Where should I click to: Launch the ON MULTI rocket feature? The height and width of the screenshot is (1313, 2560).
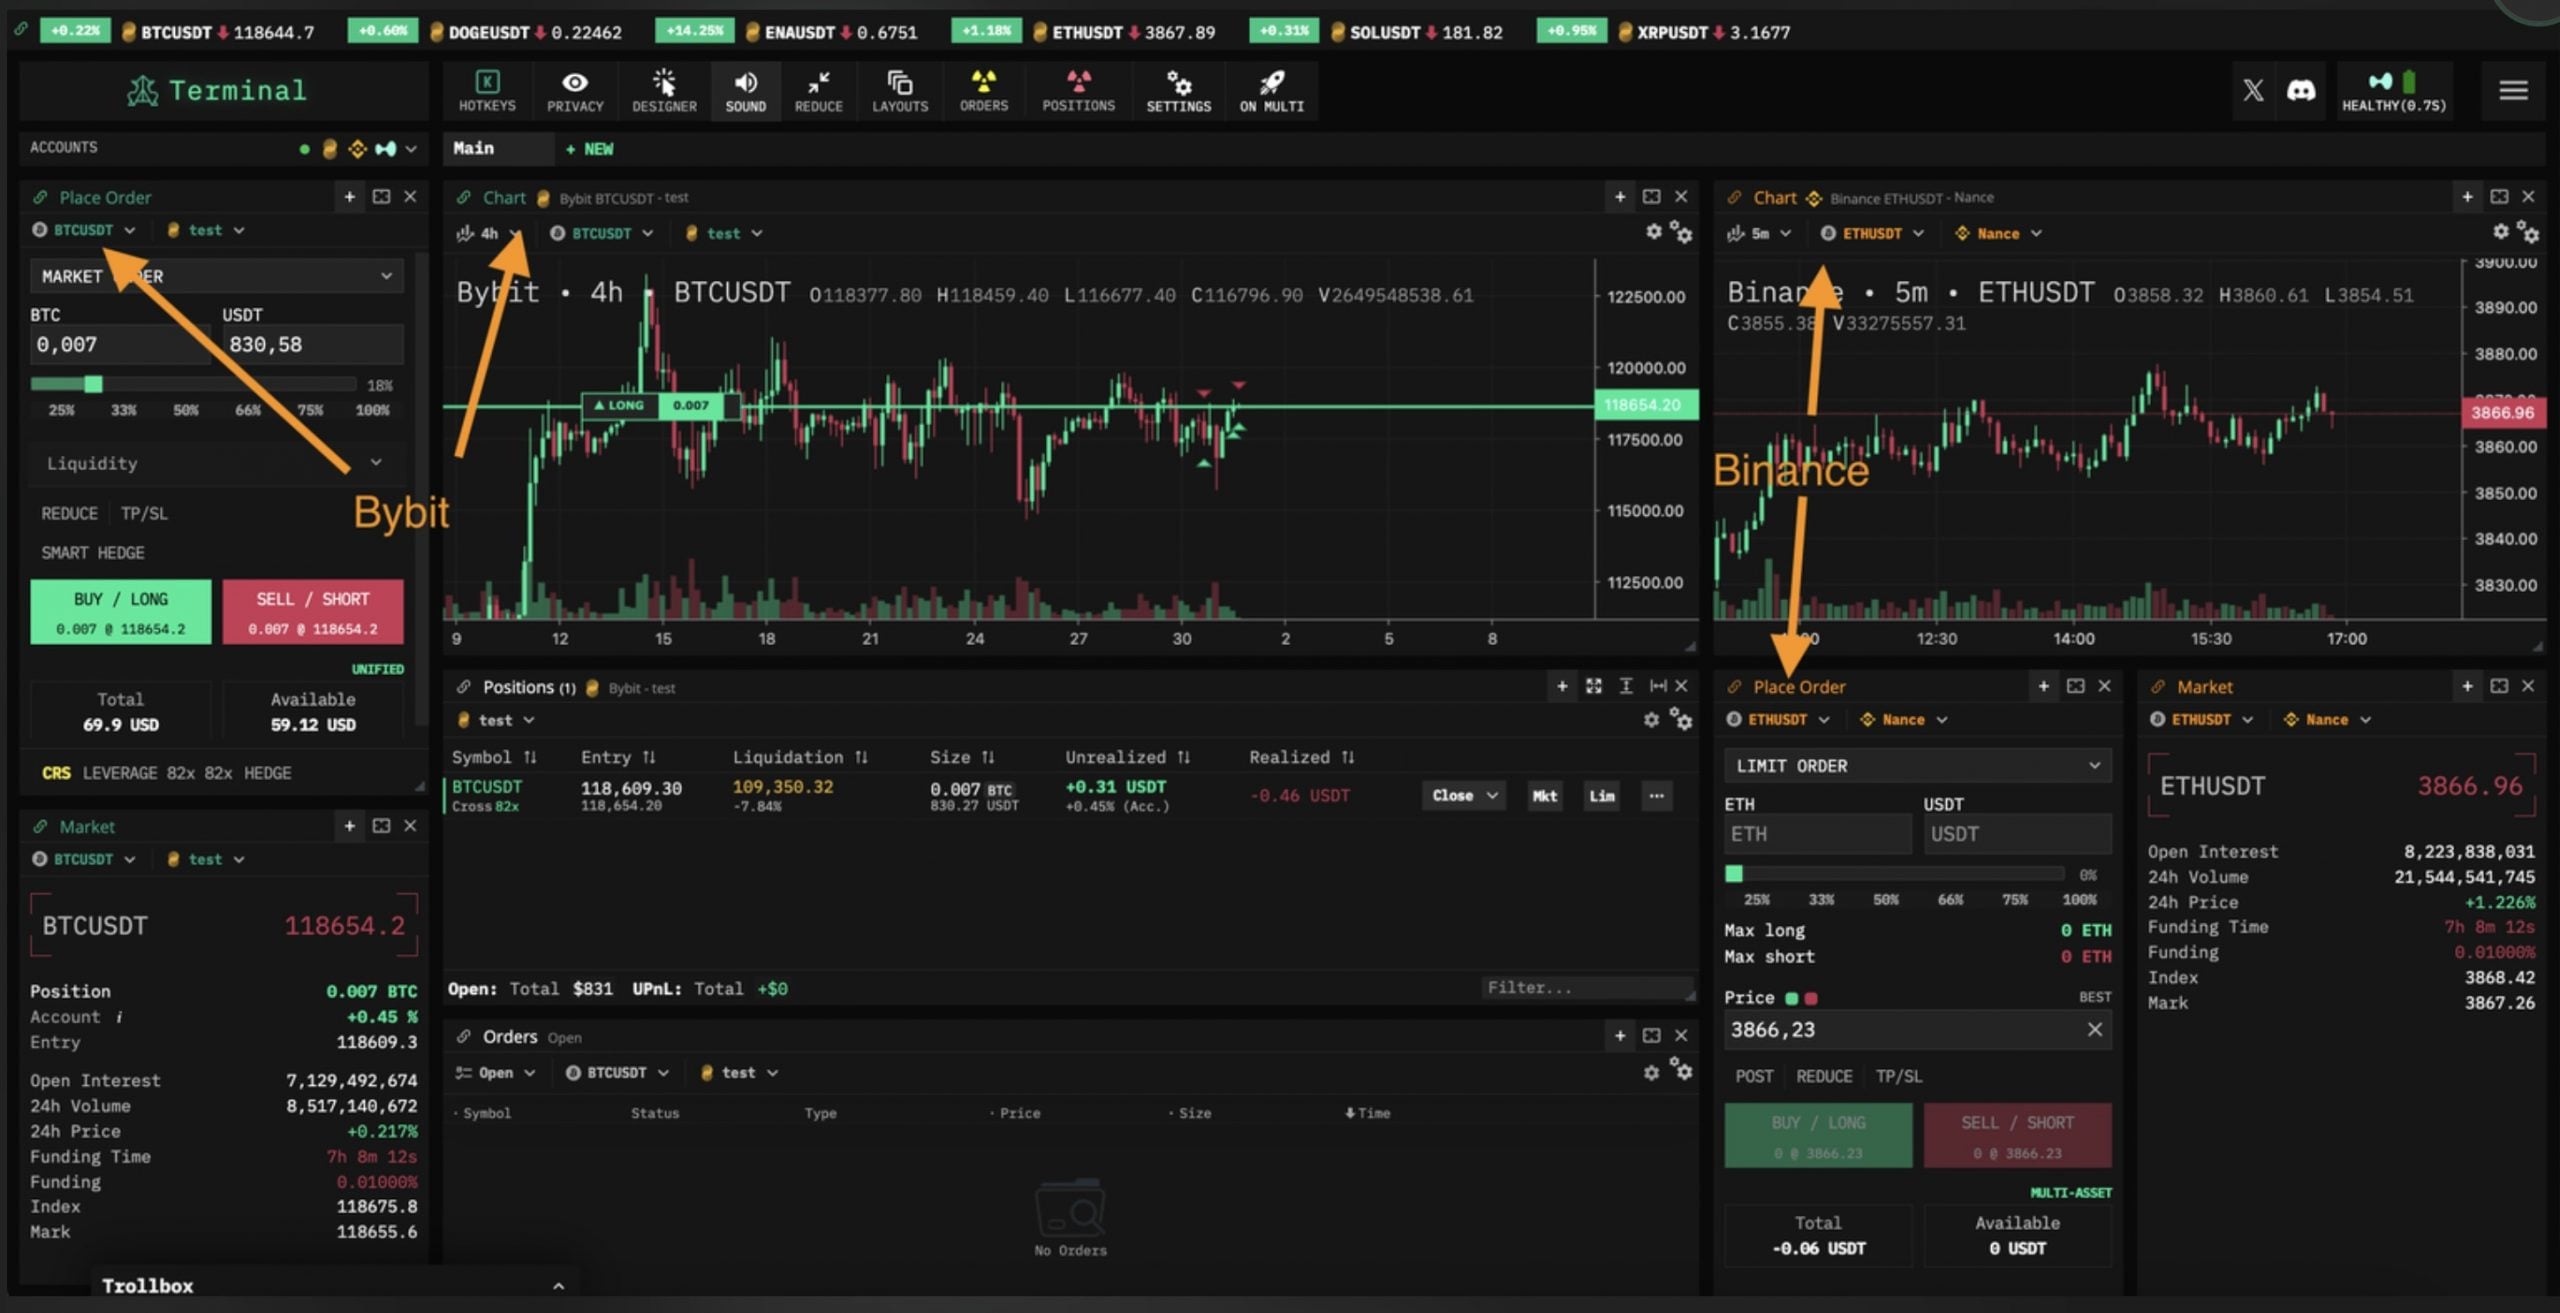pos(1271,91)
